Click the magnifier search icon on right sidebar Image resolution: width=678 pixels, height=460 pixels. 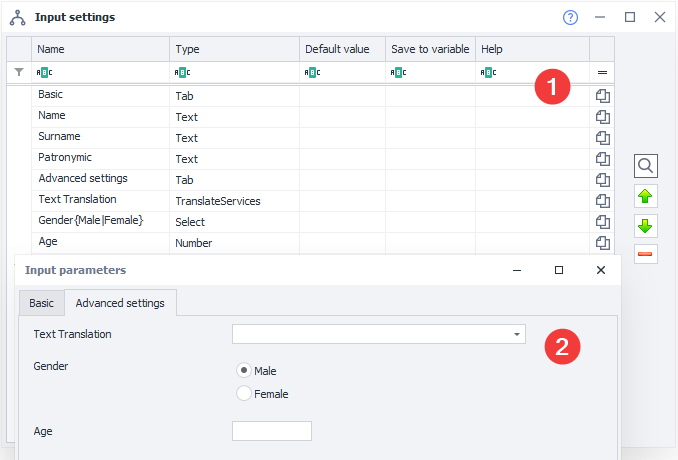646,166
